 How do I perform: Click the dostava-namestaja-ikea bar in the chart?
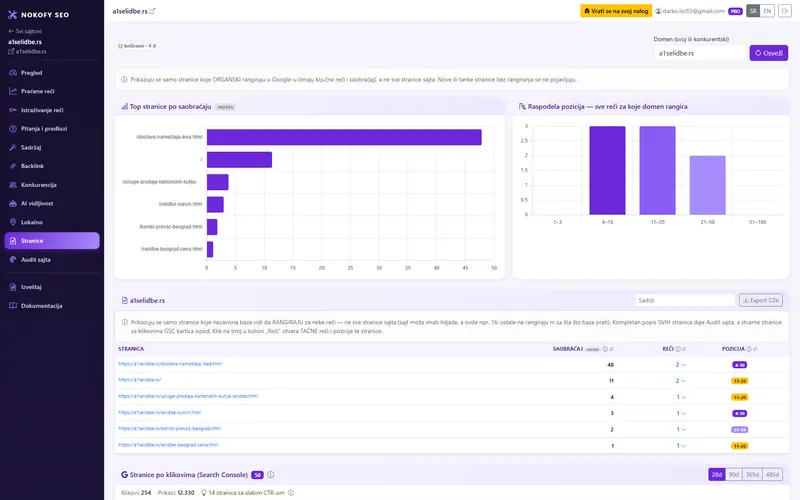[344, 137]
